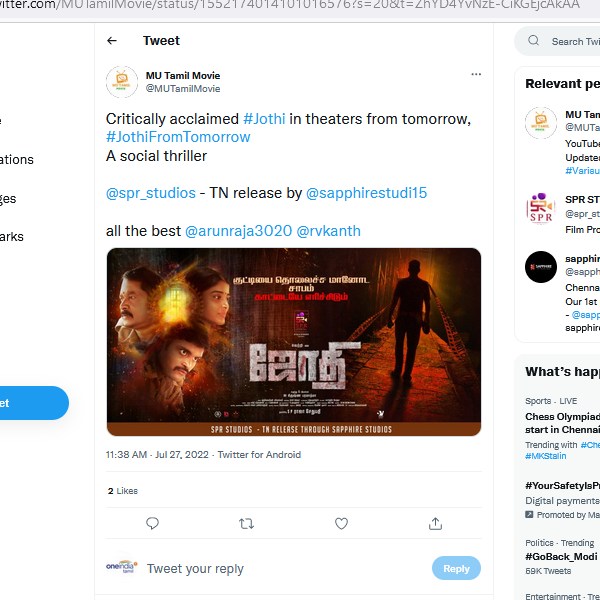Open the share icon under the tweet
600x600 pixels.
(x=435, y=523)
